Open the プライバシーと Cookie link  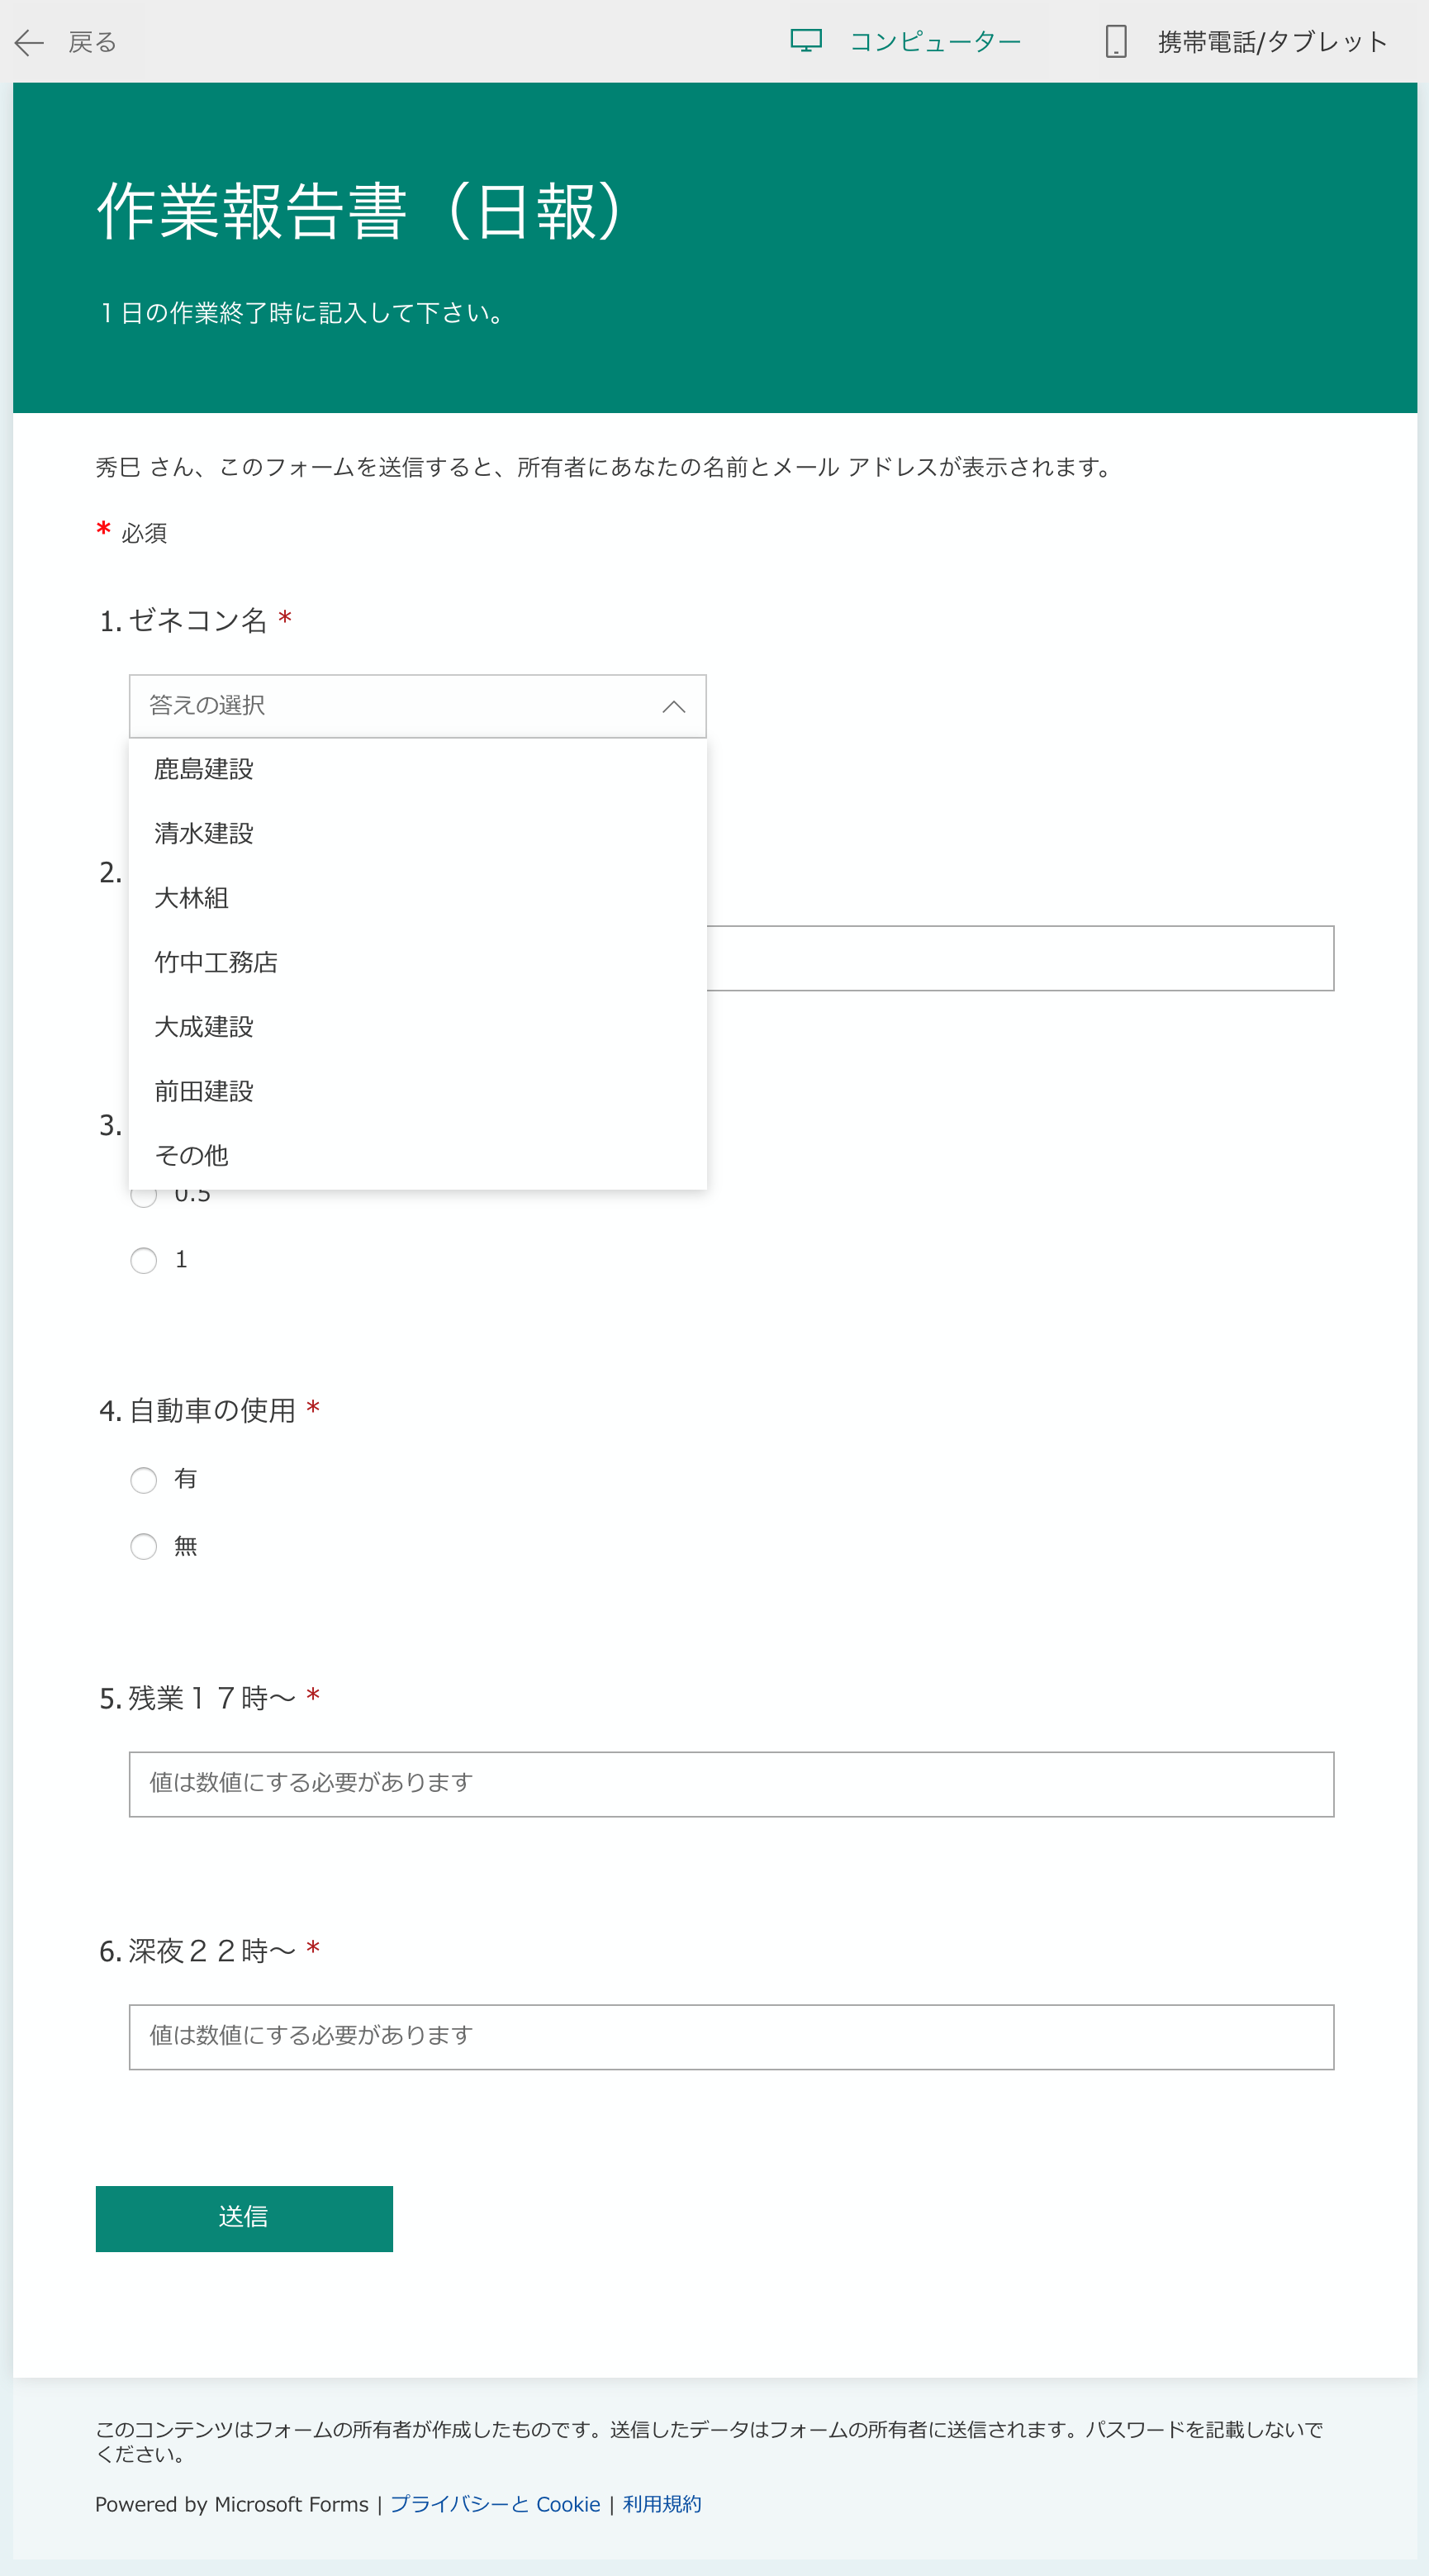click(495, 2504)
